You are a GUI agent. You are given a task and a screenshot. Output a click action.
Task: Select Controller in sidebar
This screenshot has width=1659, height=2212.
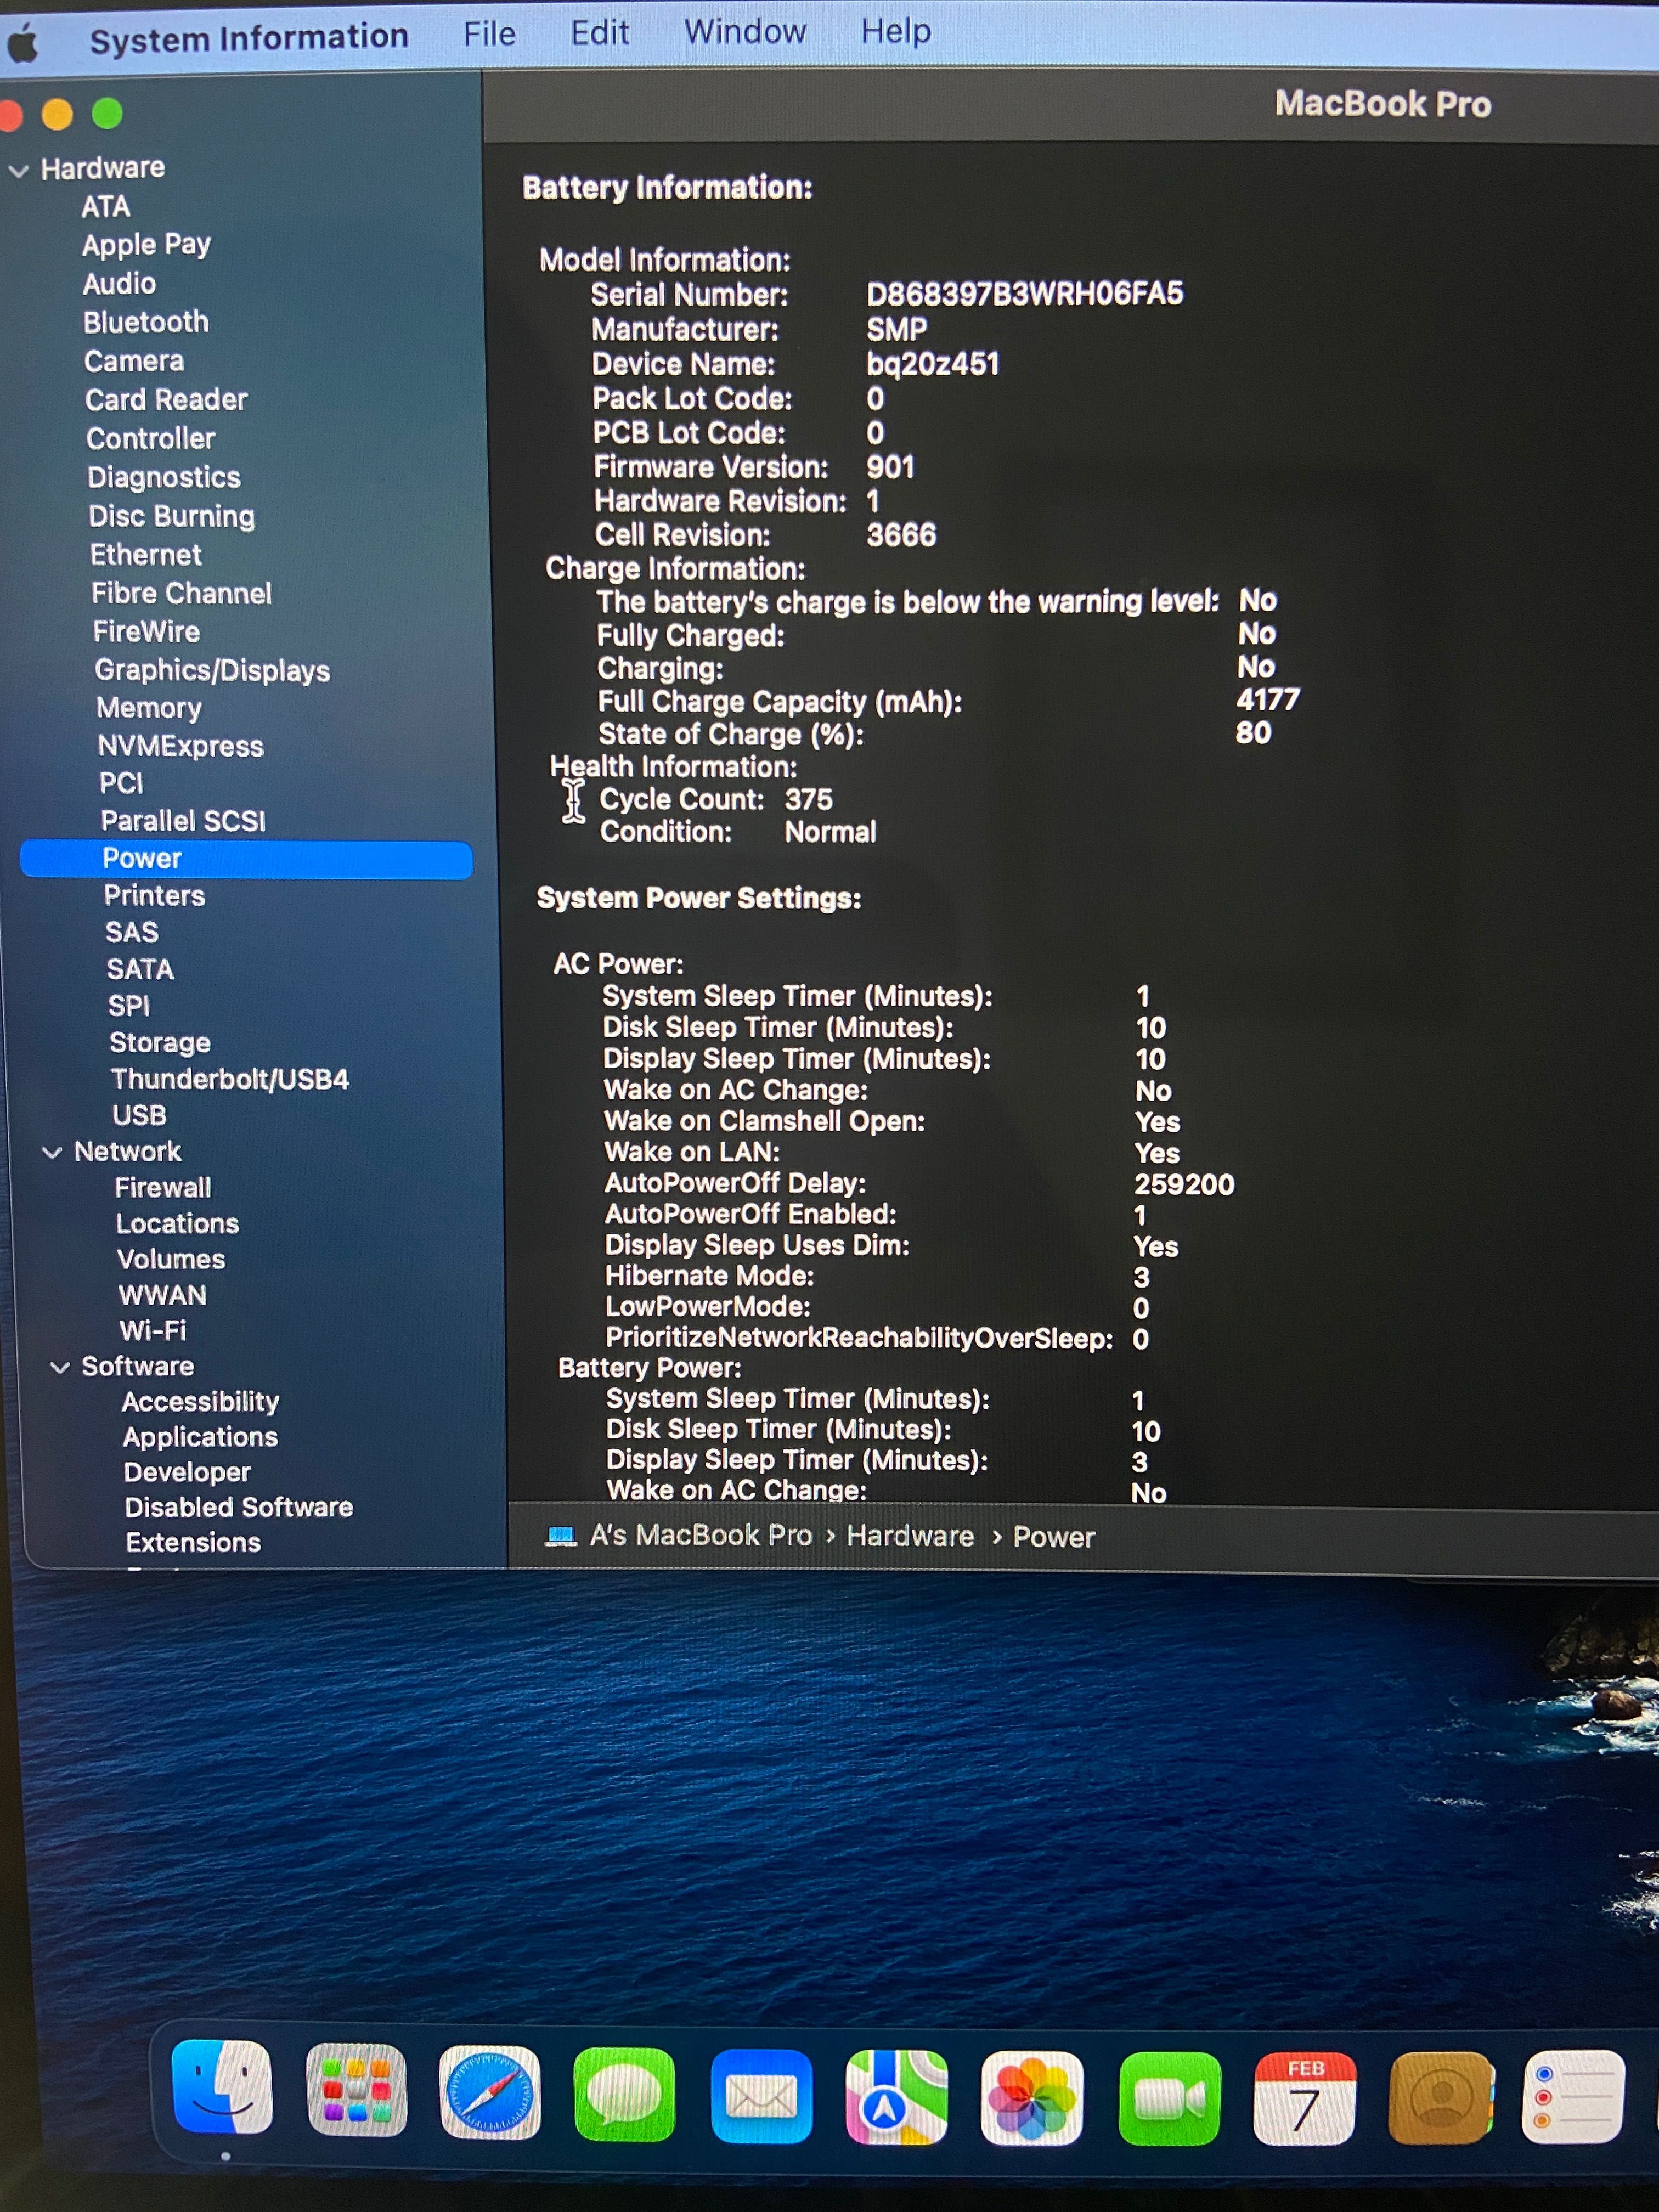(150, 438)
